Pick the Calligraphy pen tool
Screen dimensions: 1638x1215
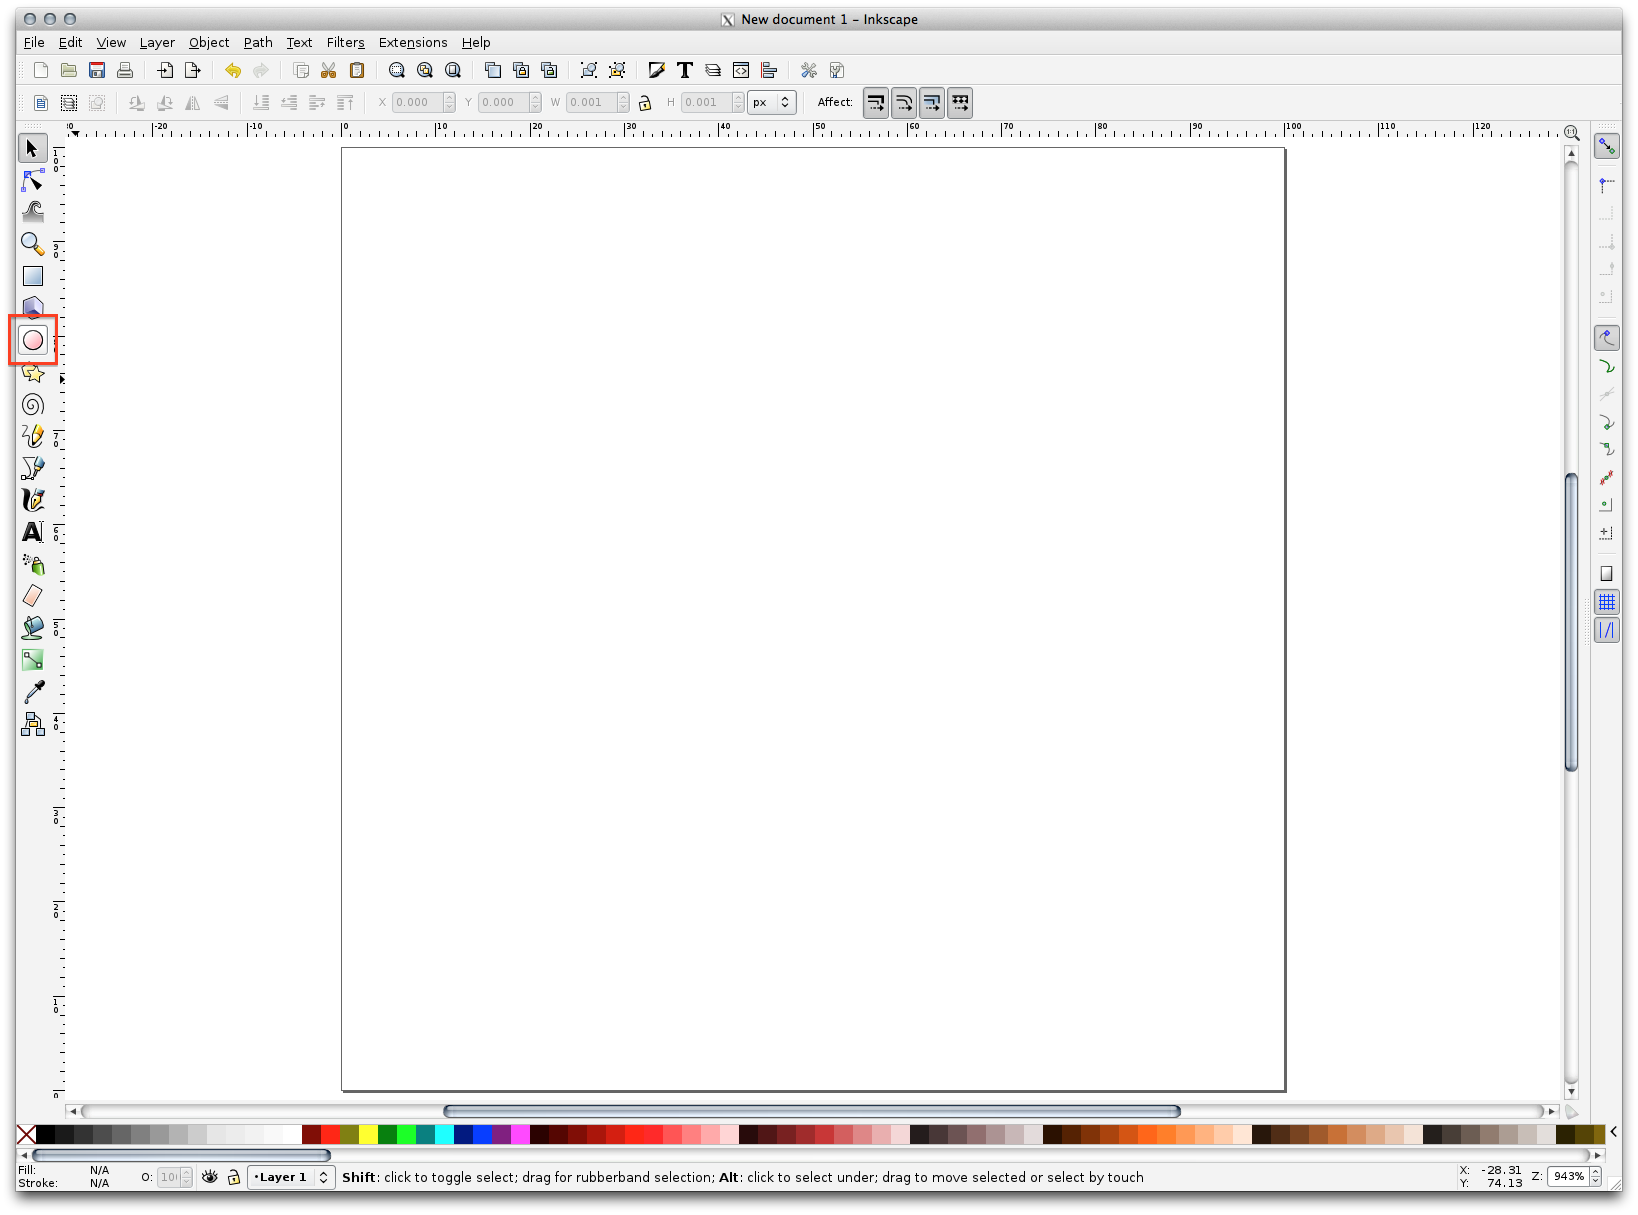click(x=33, y=499)
